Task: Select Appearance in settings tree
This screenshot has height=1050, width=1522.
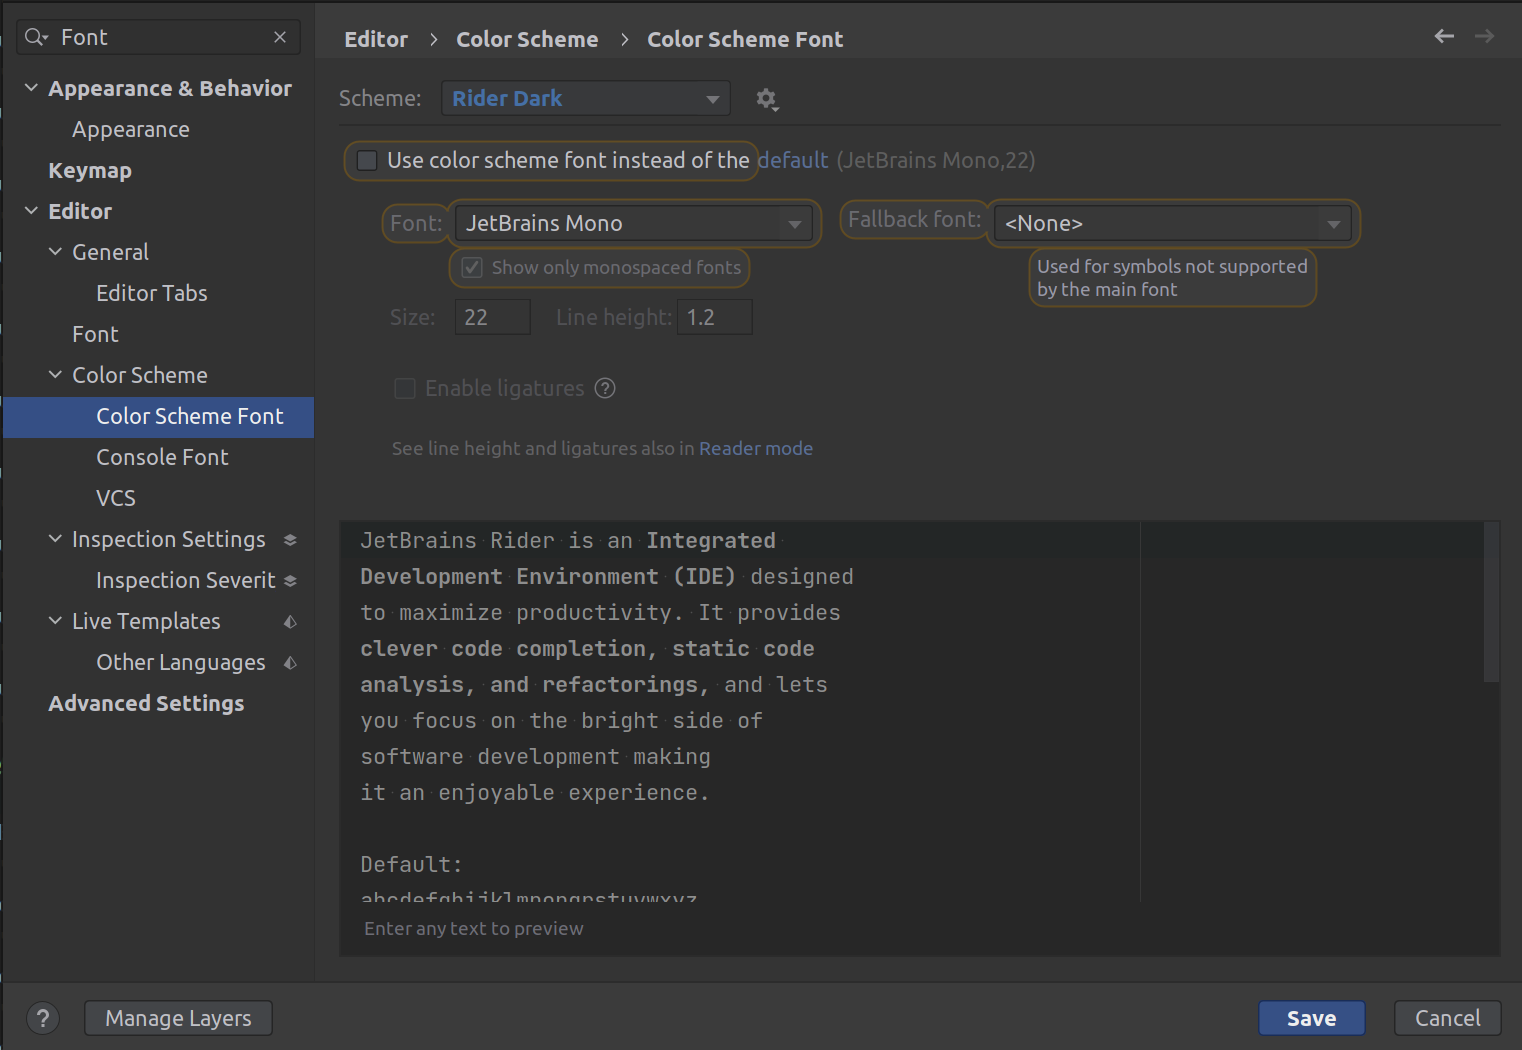Action: point(131,129)
